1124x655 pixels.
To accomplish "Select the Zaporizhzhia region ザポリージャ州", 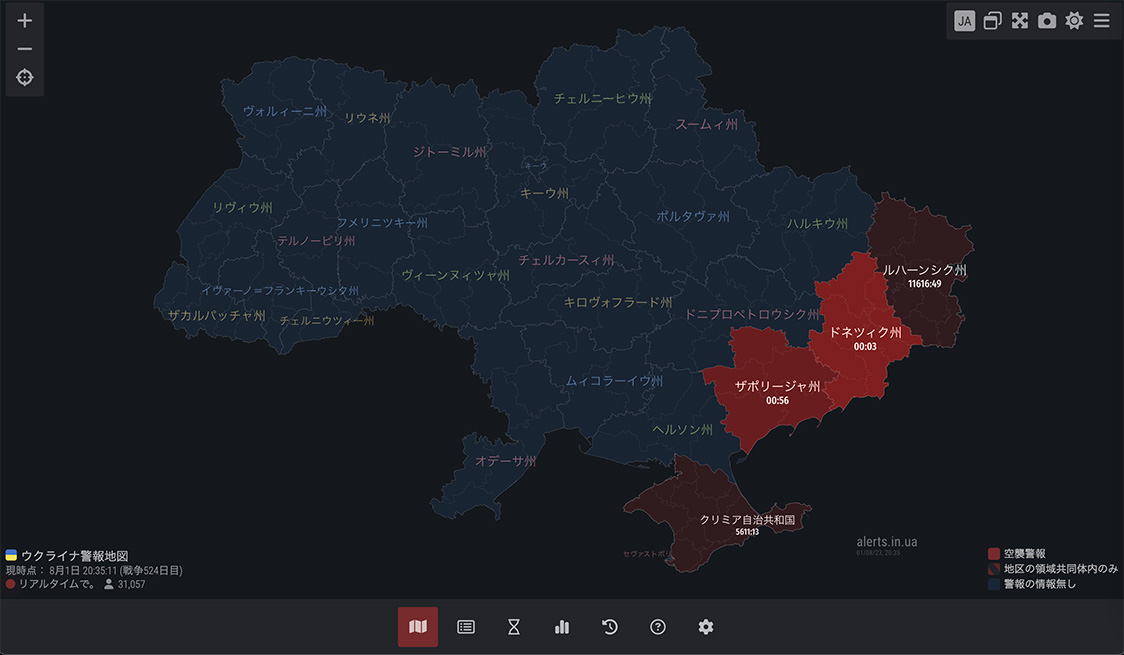I will pos(777,387).
